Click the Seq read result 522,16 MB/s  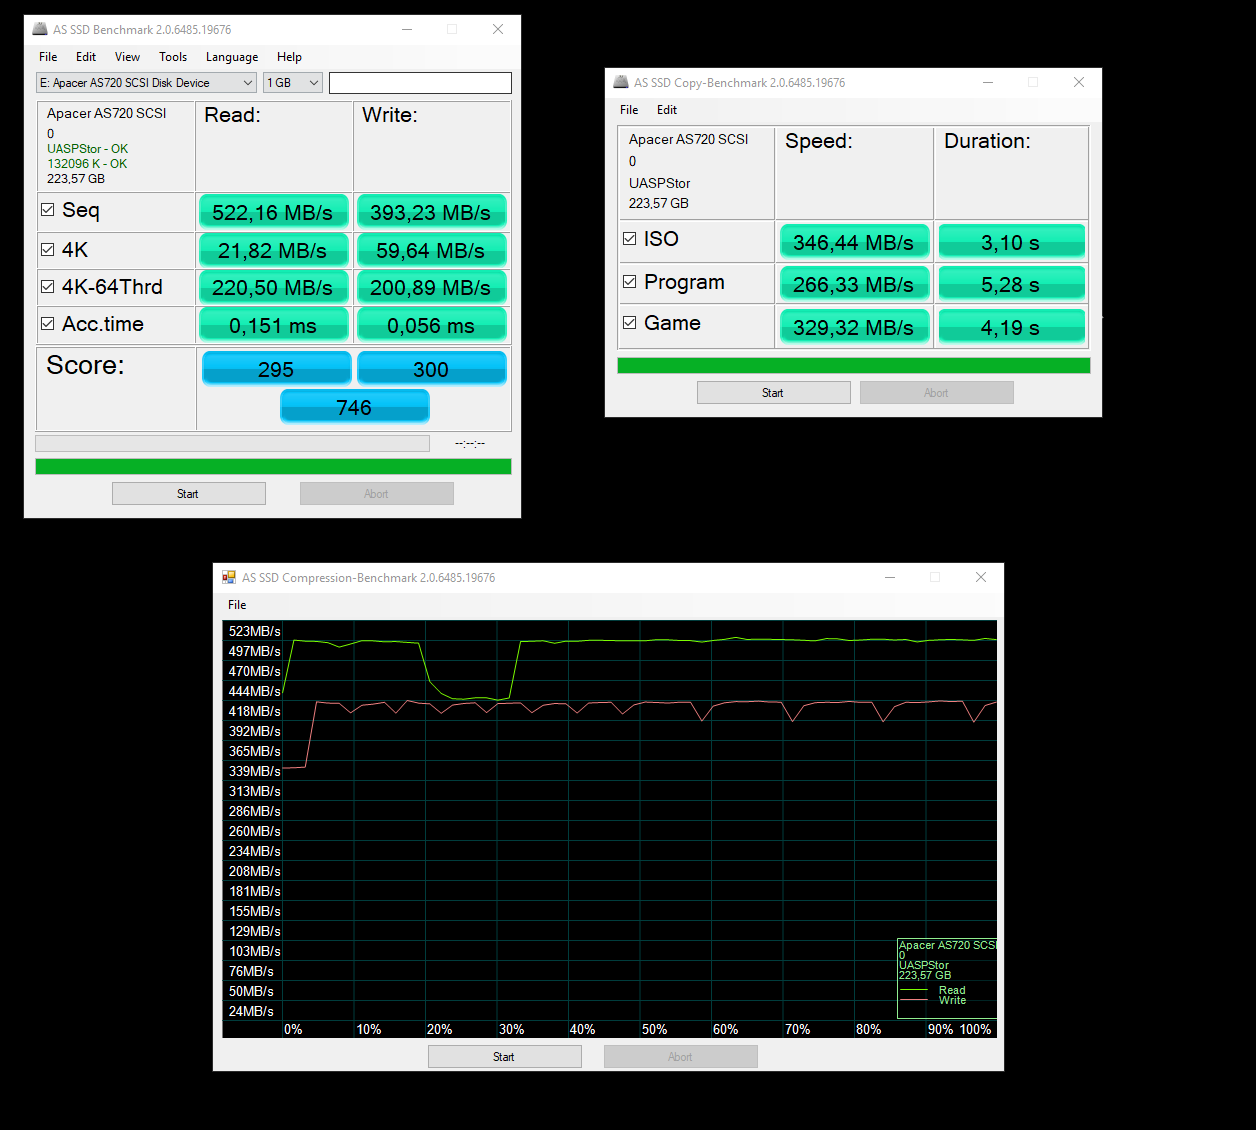pos(274,212)
